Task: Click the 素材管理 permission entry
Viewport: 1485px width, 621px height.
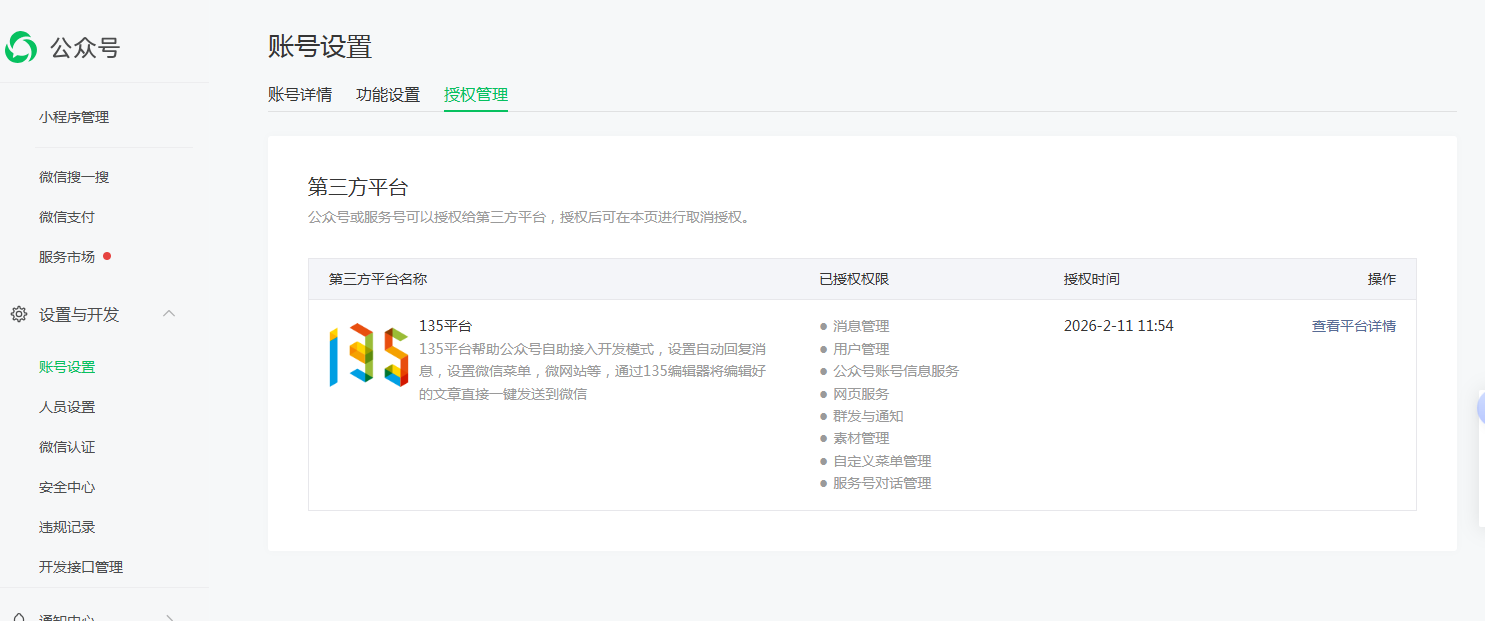Action: [861, 438]
